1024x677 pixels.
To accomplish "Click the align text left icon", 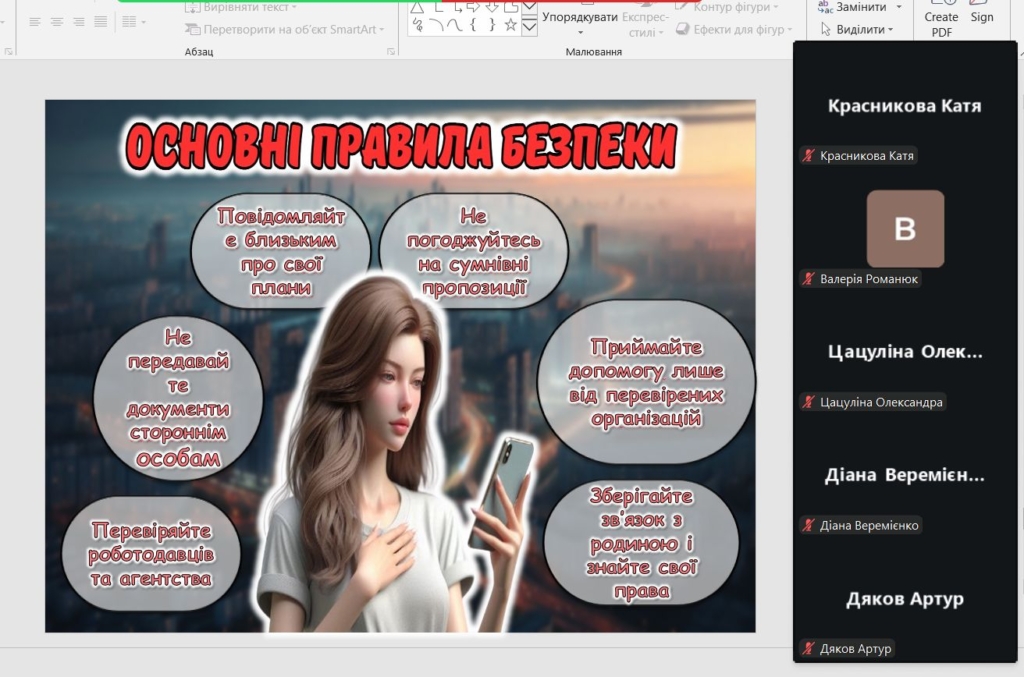I will pos(34,22).
